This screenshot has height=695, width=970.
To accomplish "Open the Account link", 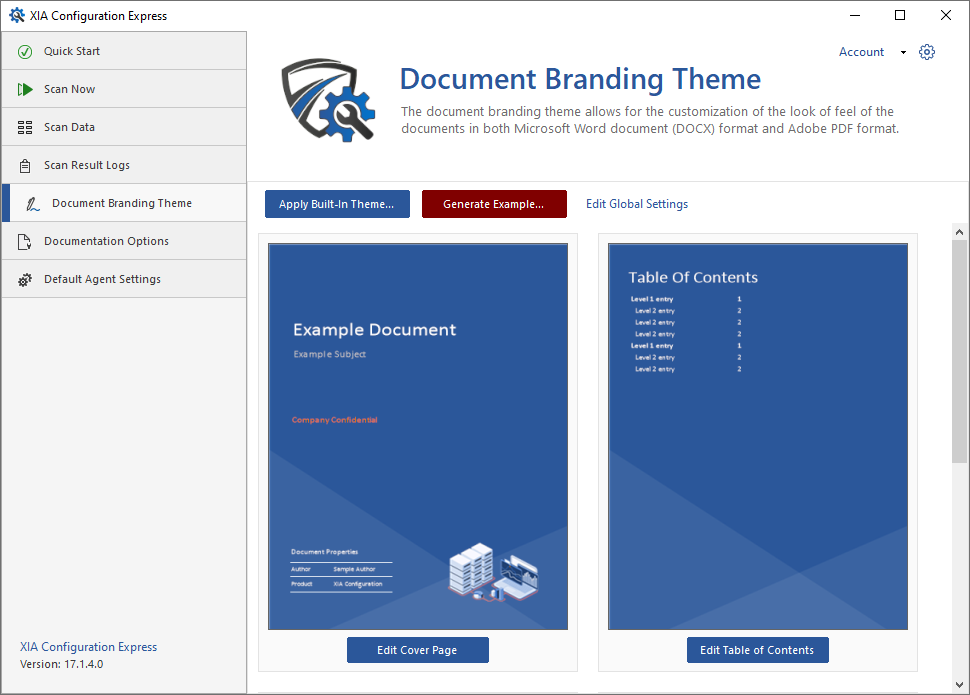I will tap(861, 52).
